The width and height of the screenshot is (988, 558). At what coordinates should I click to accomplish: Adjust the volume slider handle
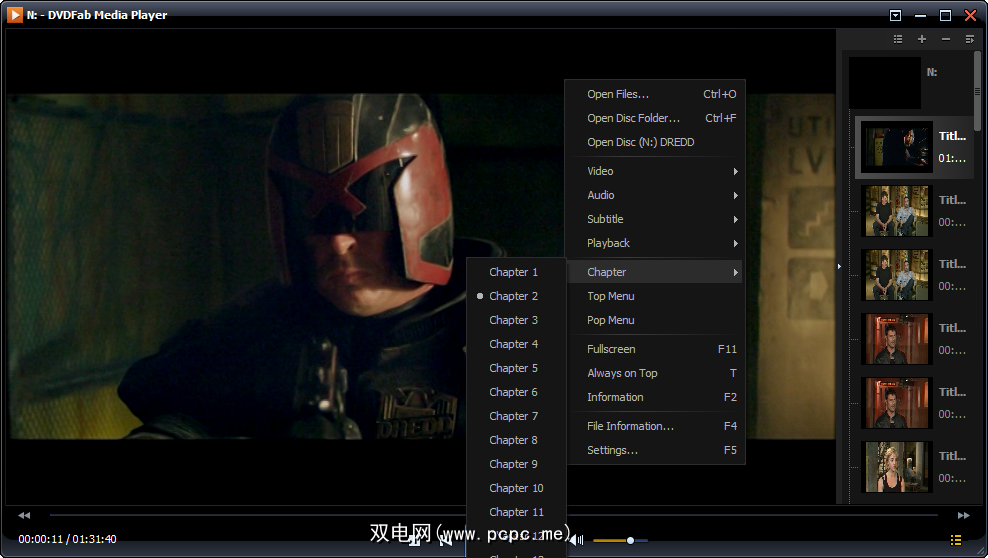tap(630, 540)
